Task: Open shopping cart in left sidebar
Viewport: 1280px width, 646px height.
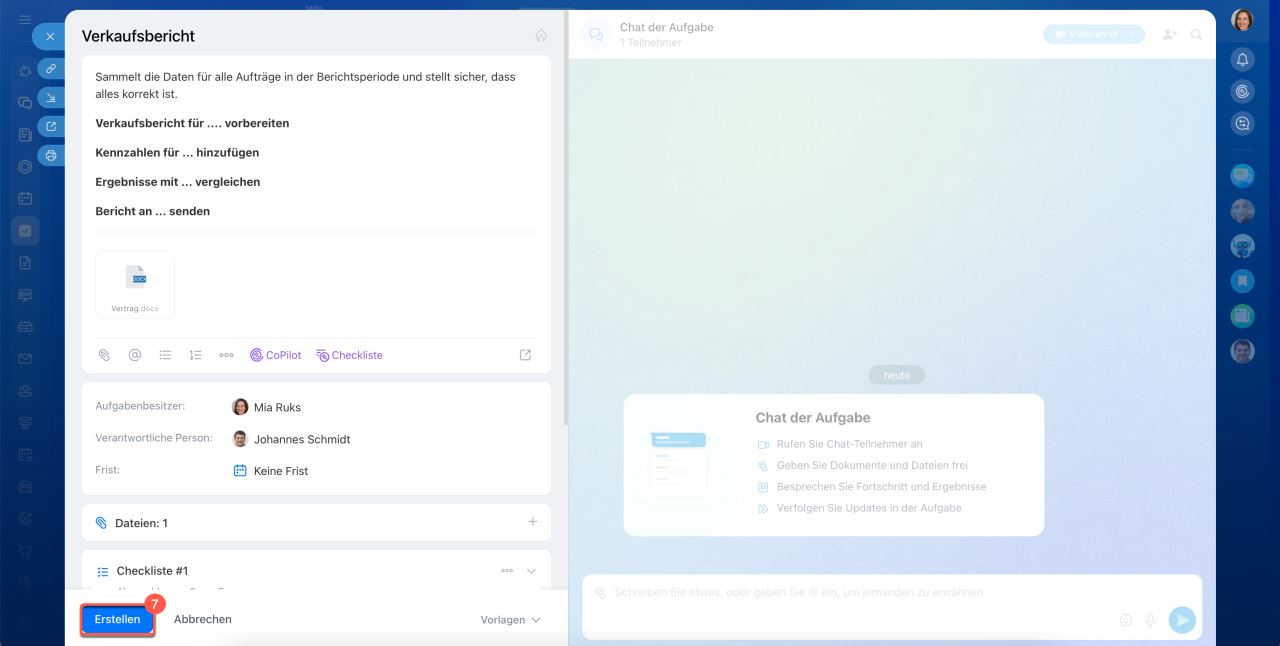Action: (x=25, y=551)
